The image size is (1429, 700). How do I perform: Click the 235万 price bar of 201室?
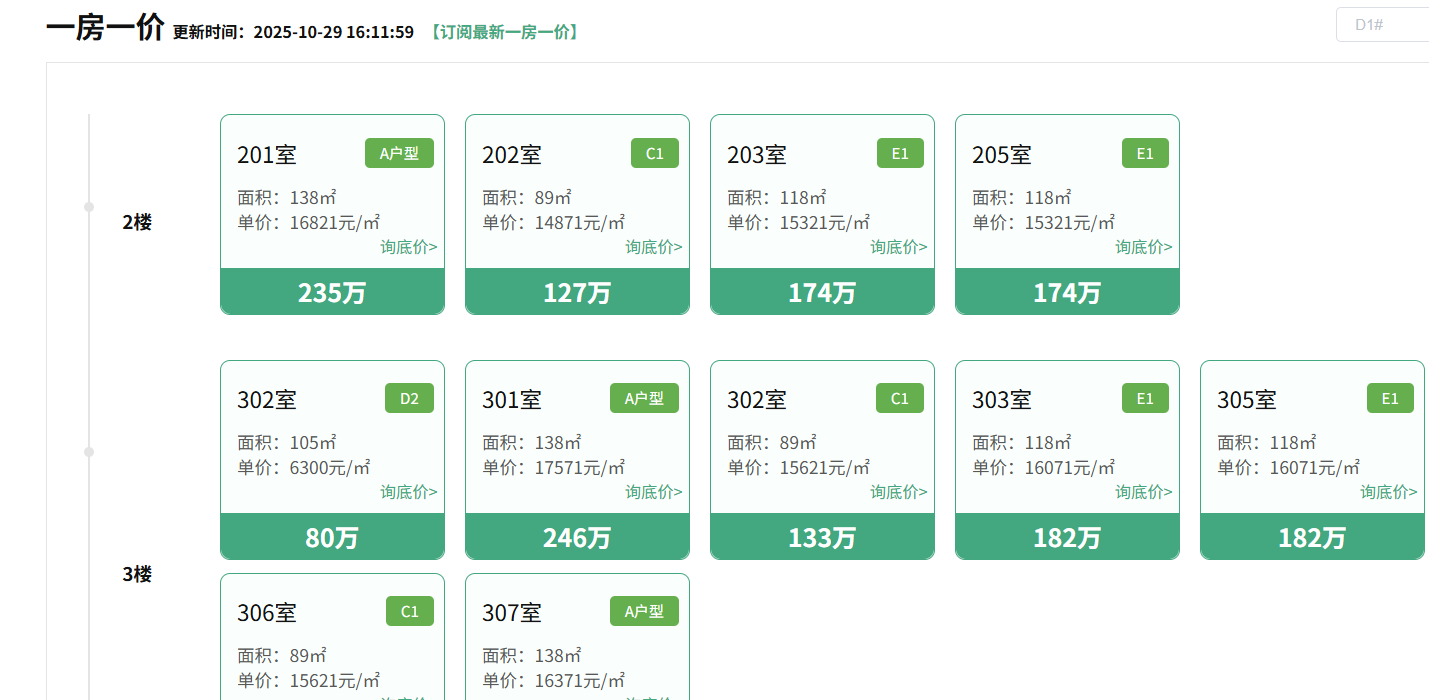[x=332, y=292]
